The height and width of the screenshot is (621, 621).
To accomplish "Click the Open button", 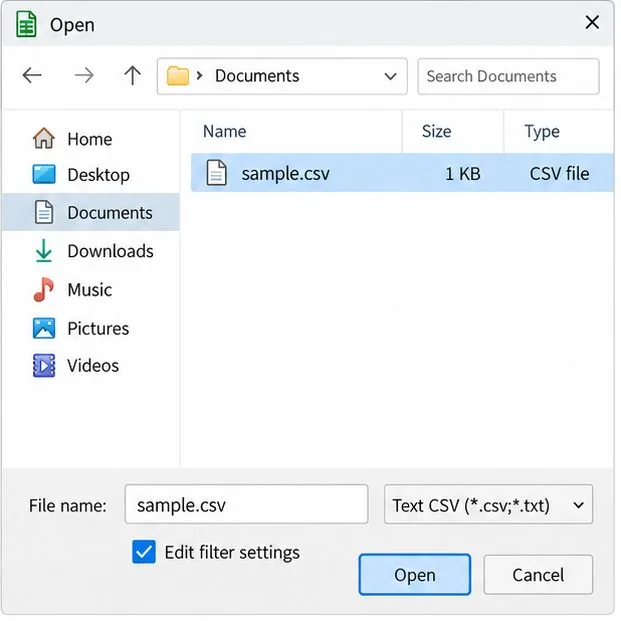I will (x=415, y=574).
